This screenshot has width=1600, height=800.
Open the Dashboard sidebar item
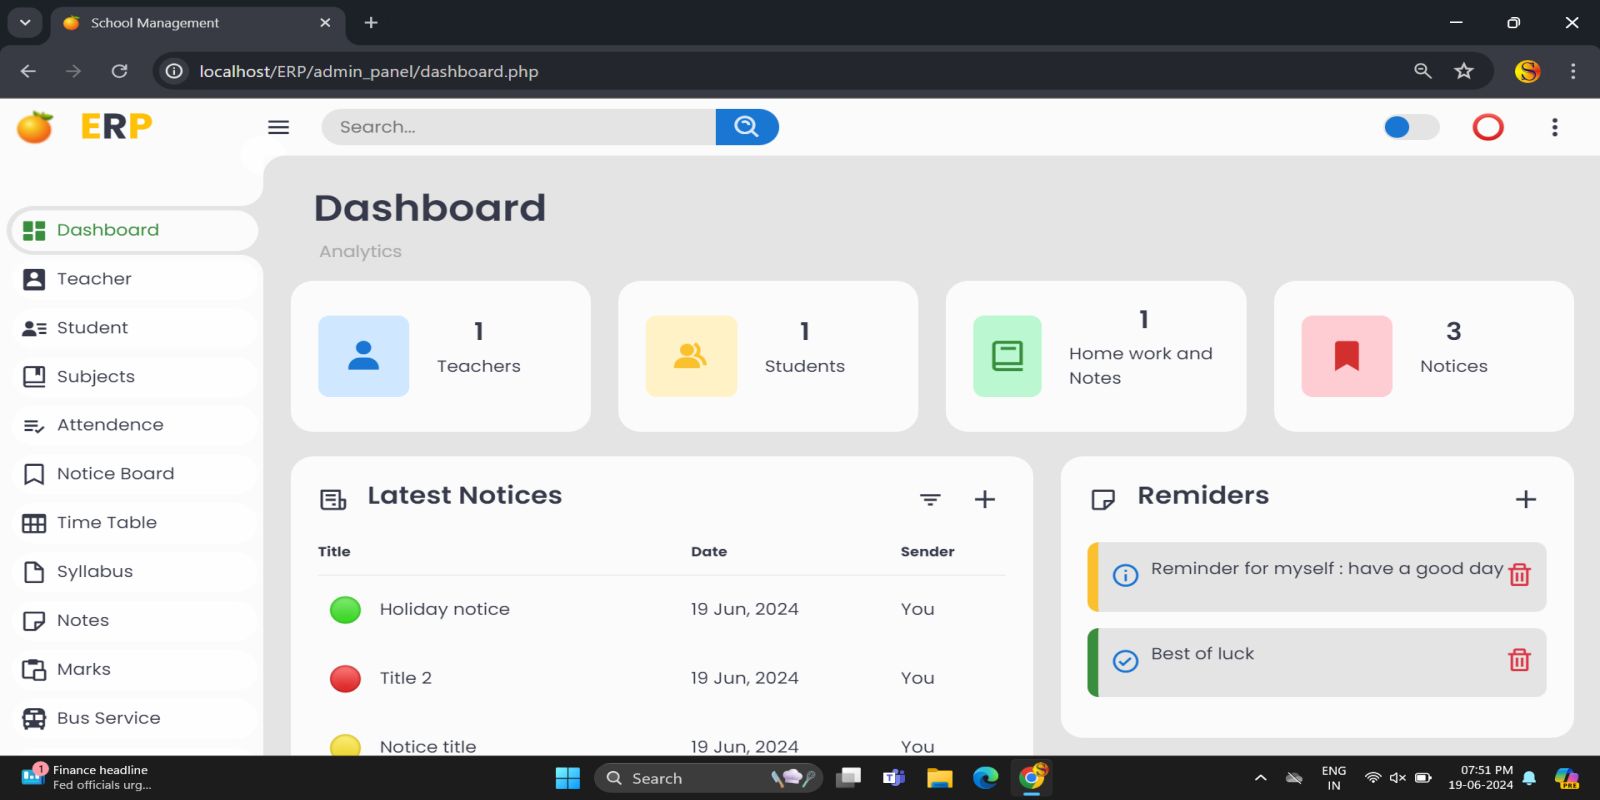pos(133,230)
